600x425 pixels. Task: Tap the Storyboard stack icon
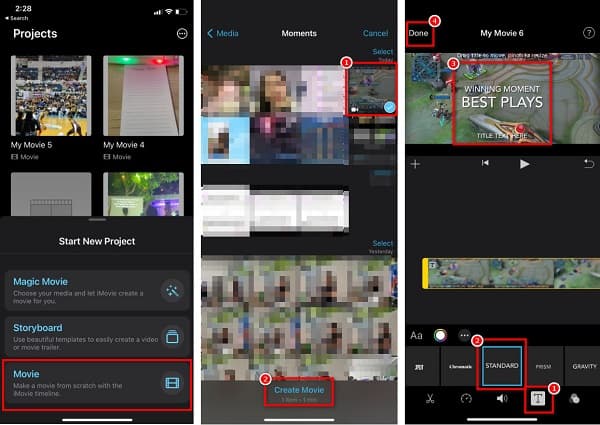tap(173, 337)
